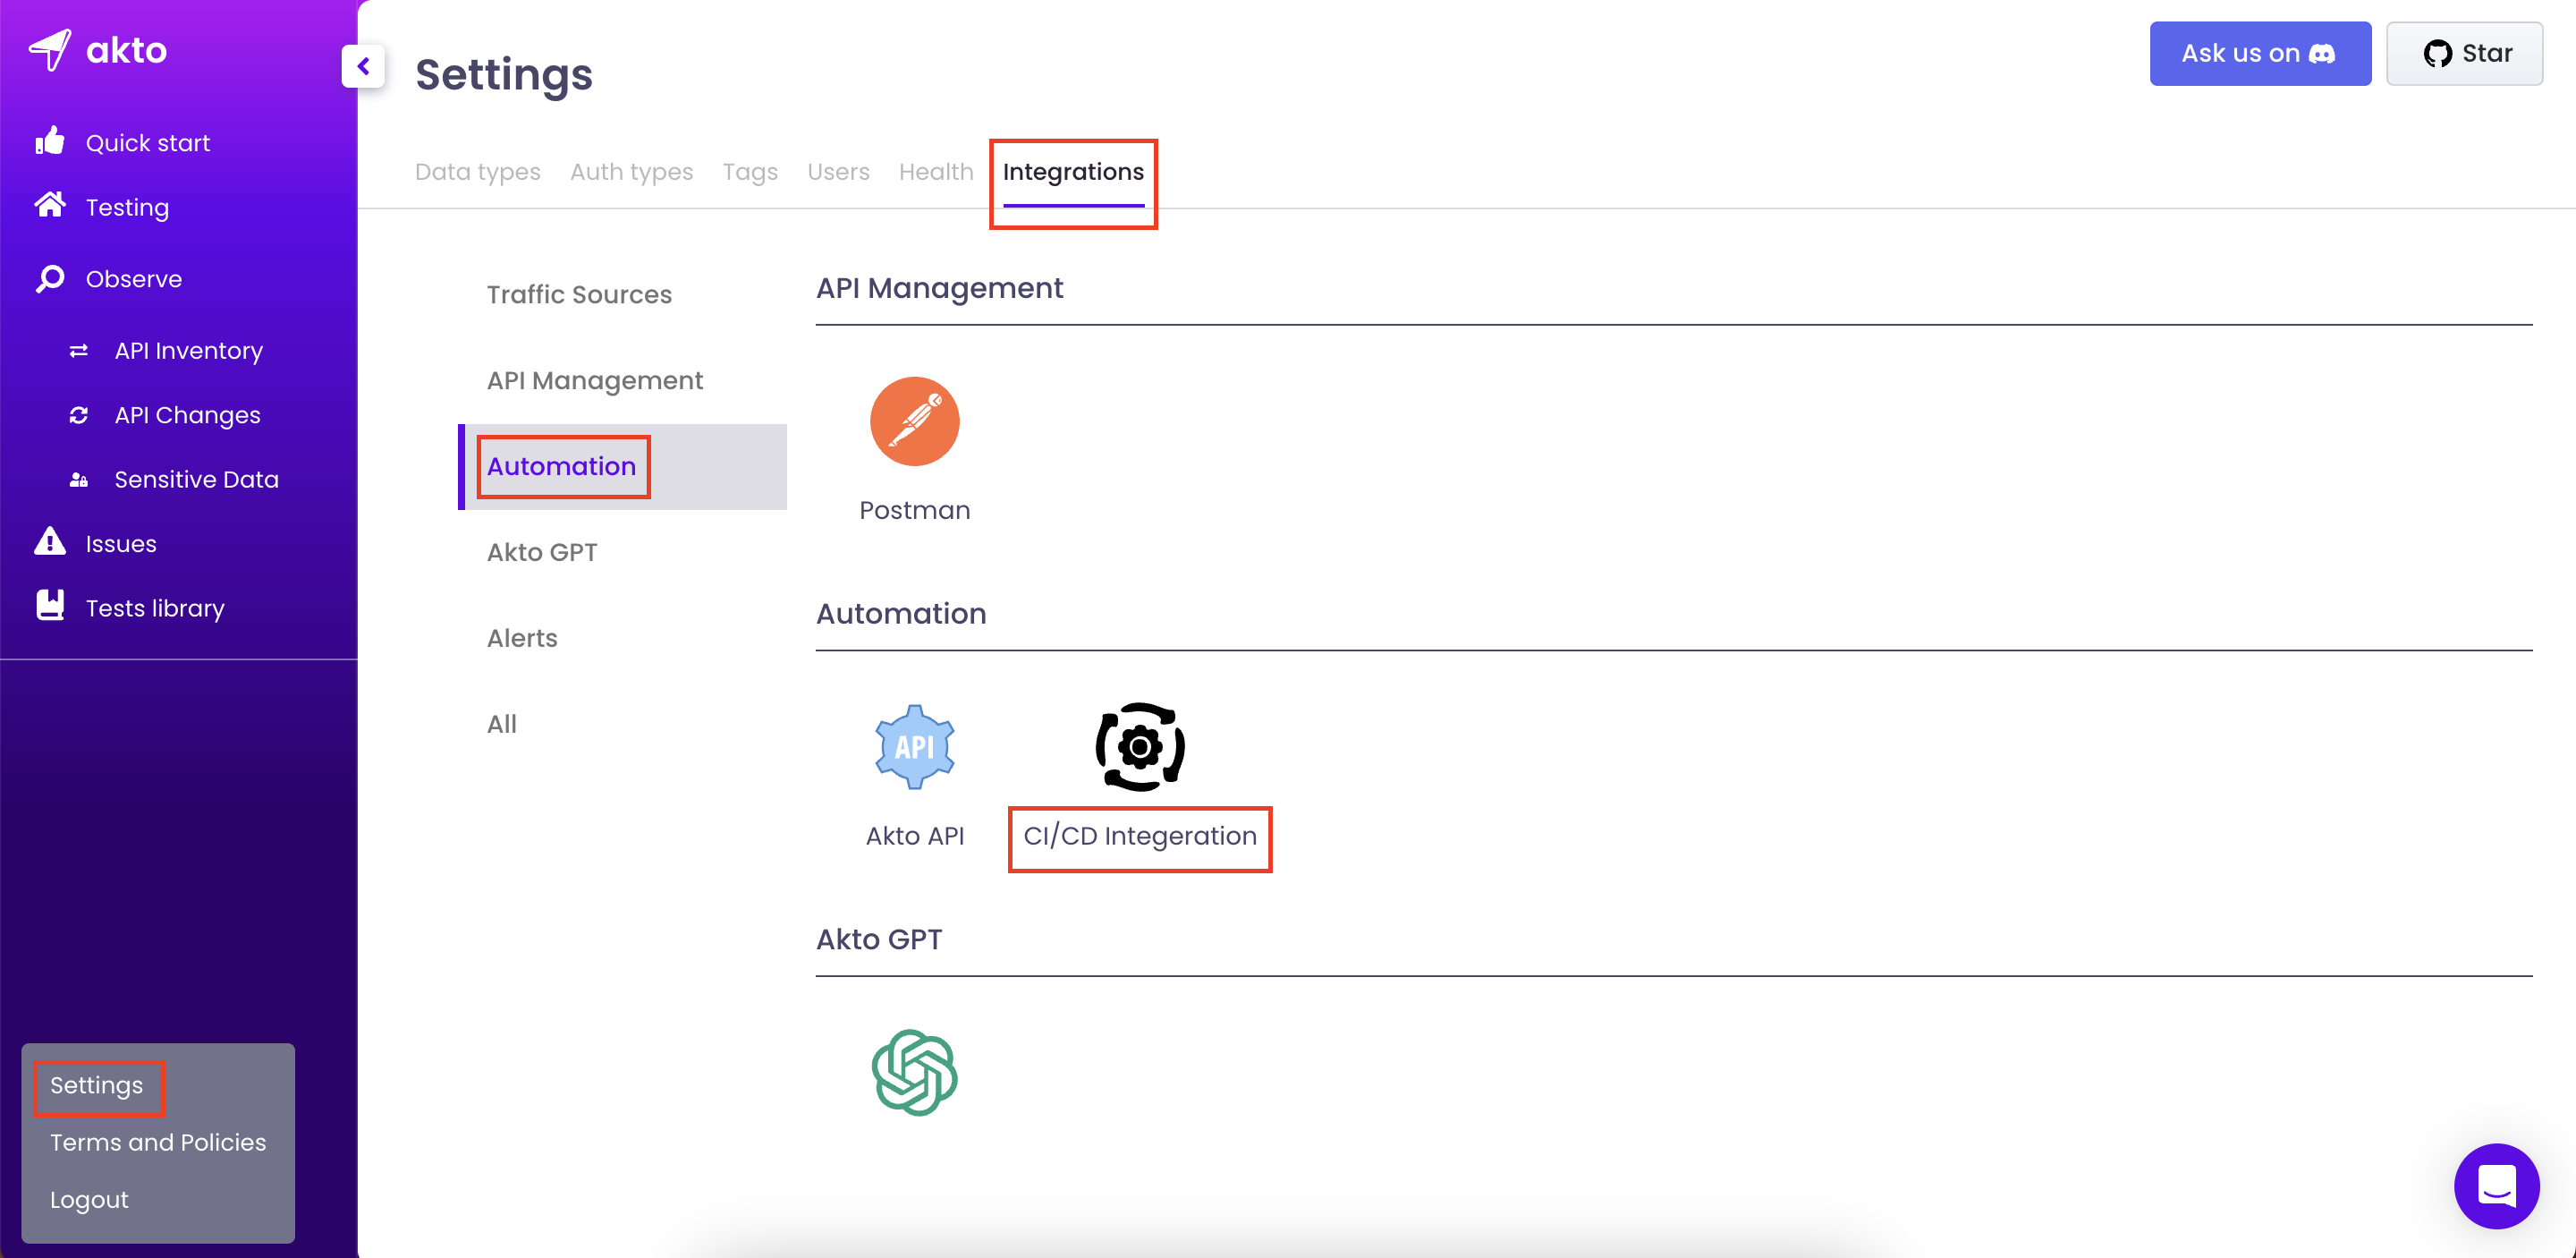2576x1258 pixels.
Task: Open the Observe section in sidebar
Action: (x=133, y=279)
